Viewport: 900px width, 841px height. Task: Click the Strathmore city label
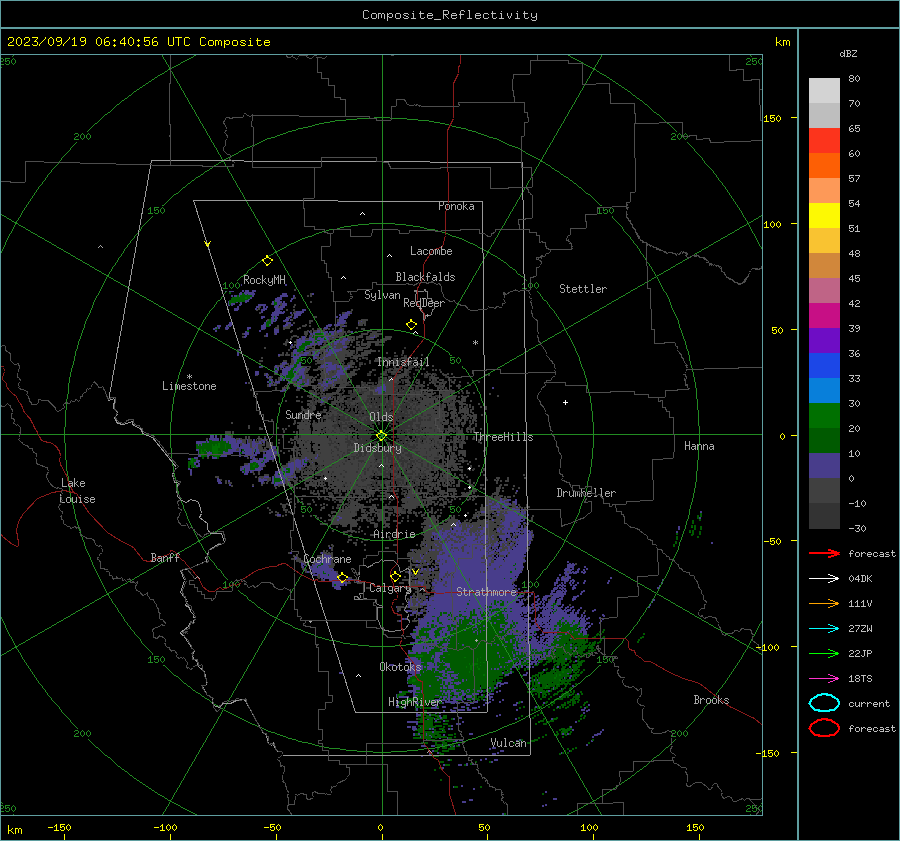tap(486, 591)
